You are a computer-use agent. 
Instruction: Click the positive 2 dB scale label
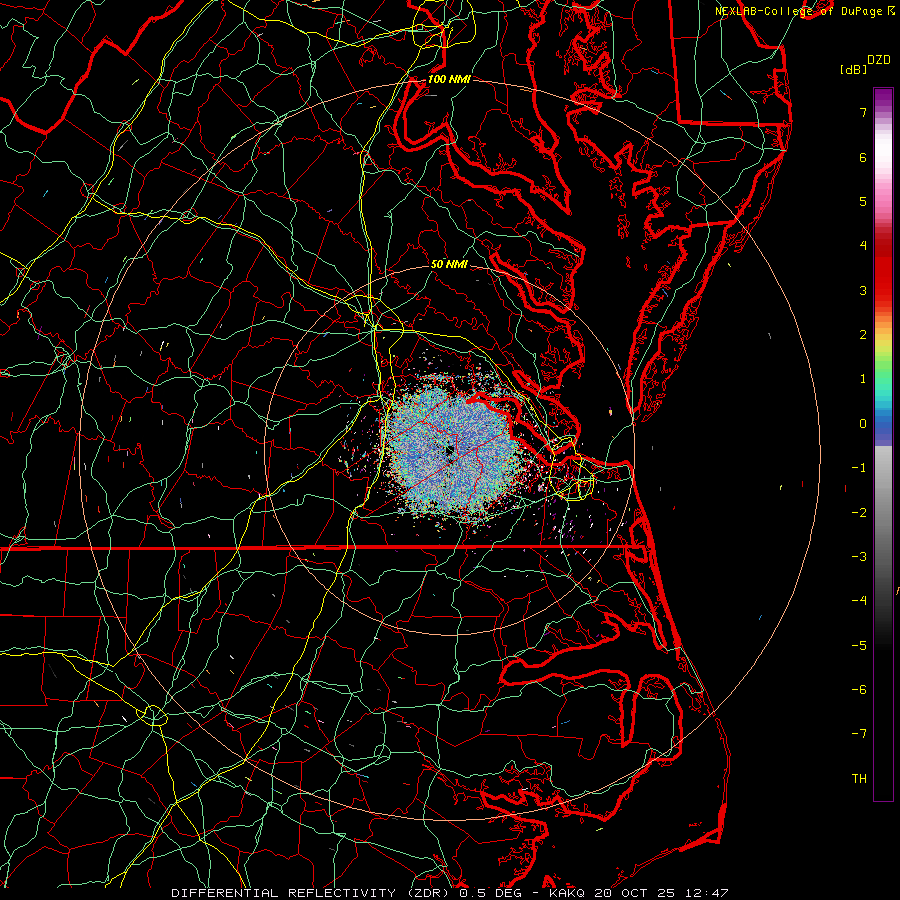863,335
